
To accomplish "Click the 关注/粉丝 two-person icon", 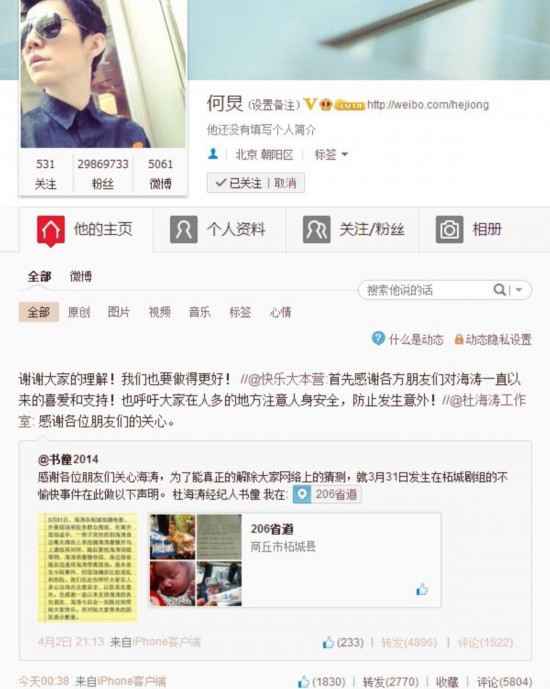I will click(316, 229).
